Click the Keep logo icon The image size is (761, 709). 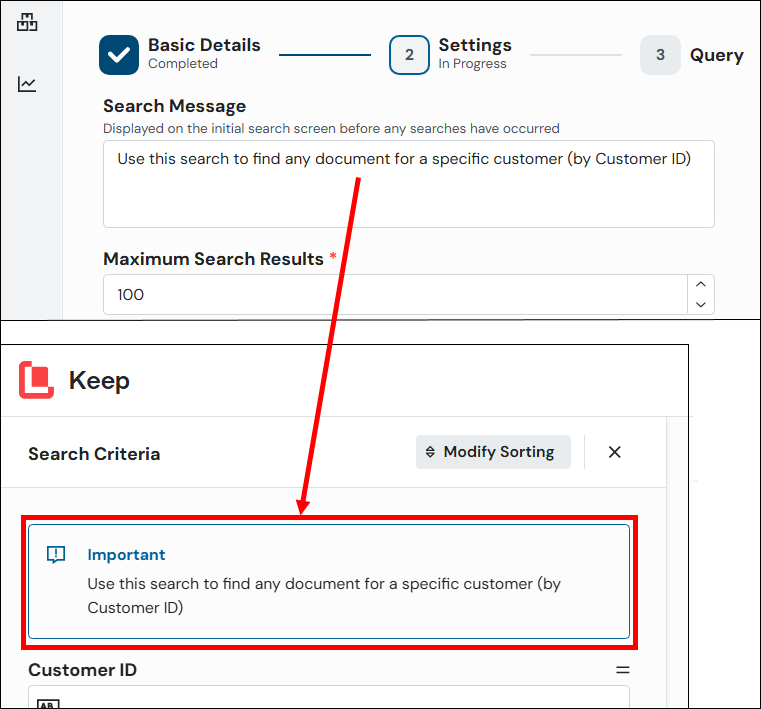pos(36,380)
